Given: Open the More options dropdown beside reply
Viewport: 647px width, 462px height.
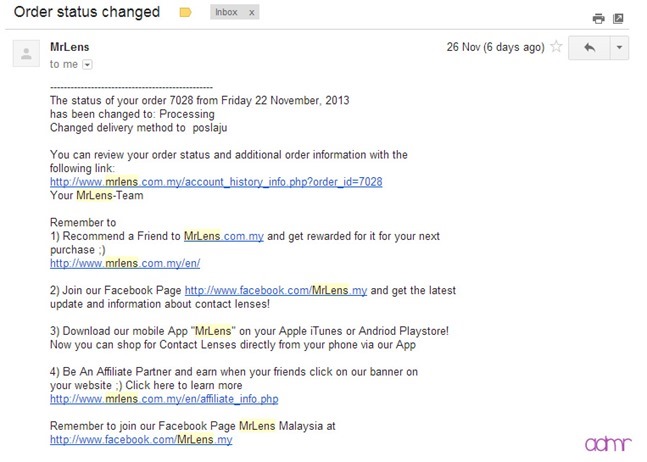Looking at the screenshot, I should pos(619,47).
